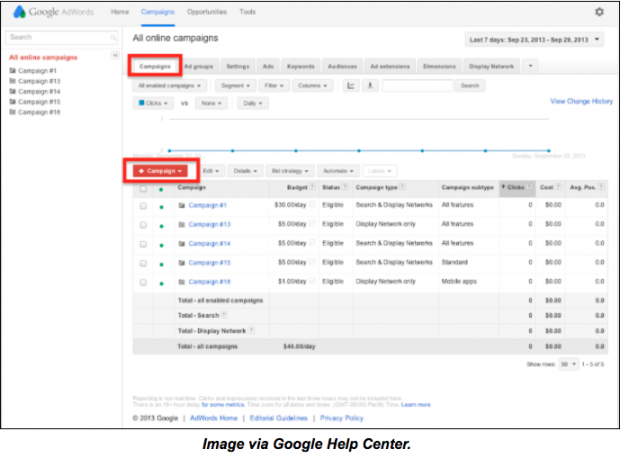
Task: Check the Campaign #13 row checkbox
Action: 144,225
